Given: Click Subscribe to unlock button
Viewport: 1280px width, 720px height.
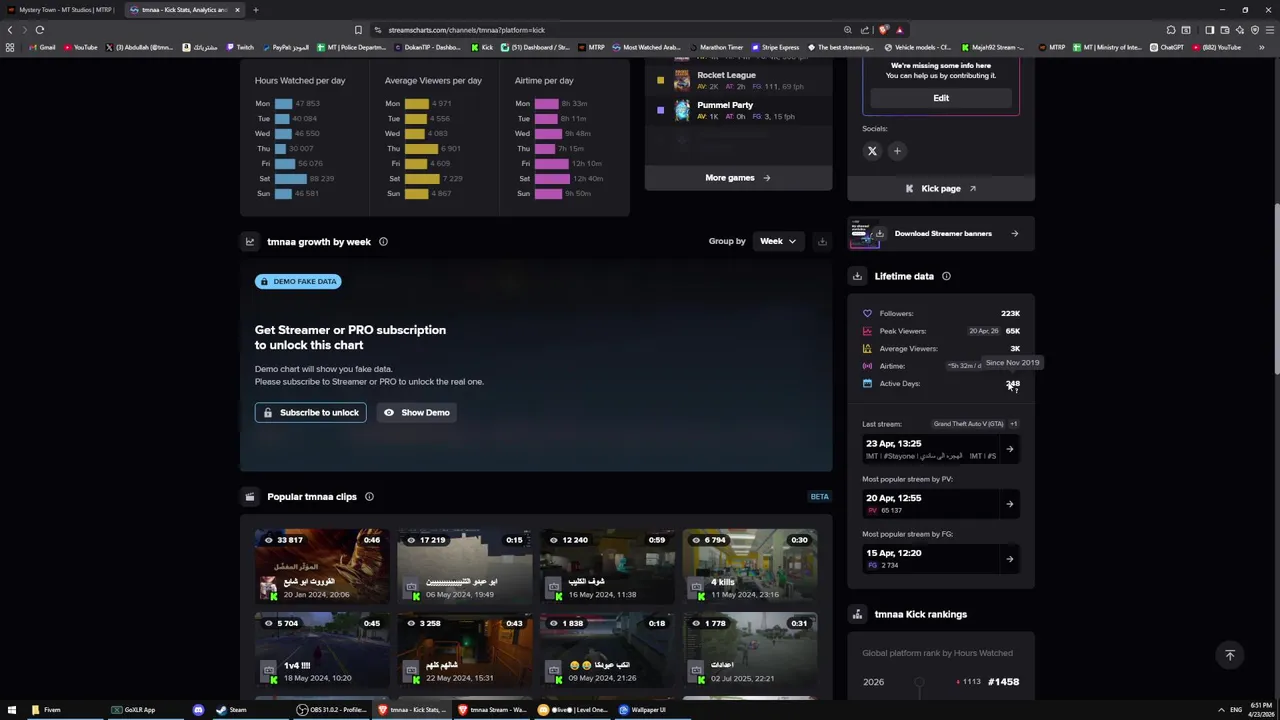Looking at the screenshot, I should click(310, 412).
